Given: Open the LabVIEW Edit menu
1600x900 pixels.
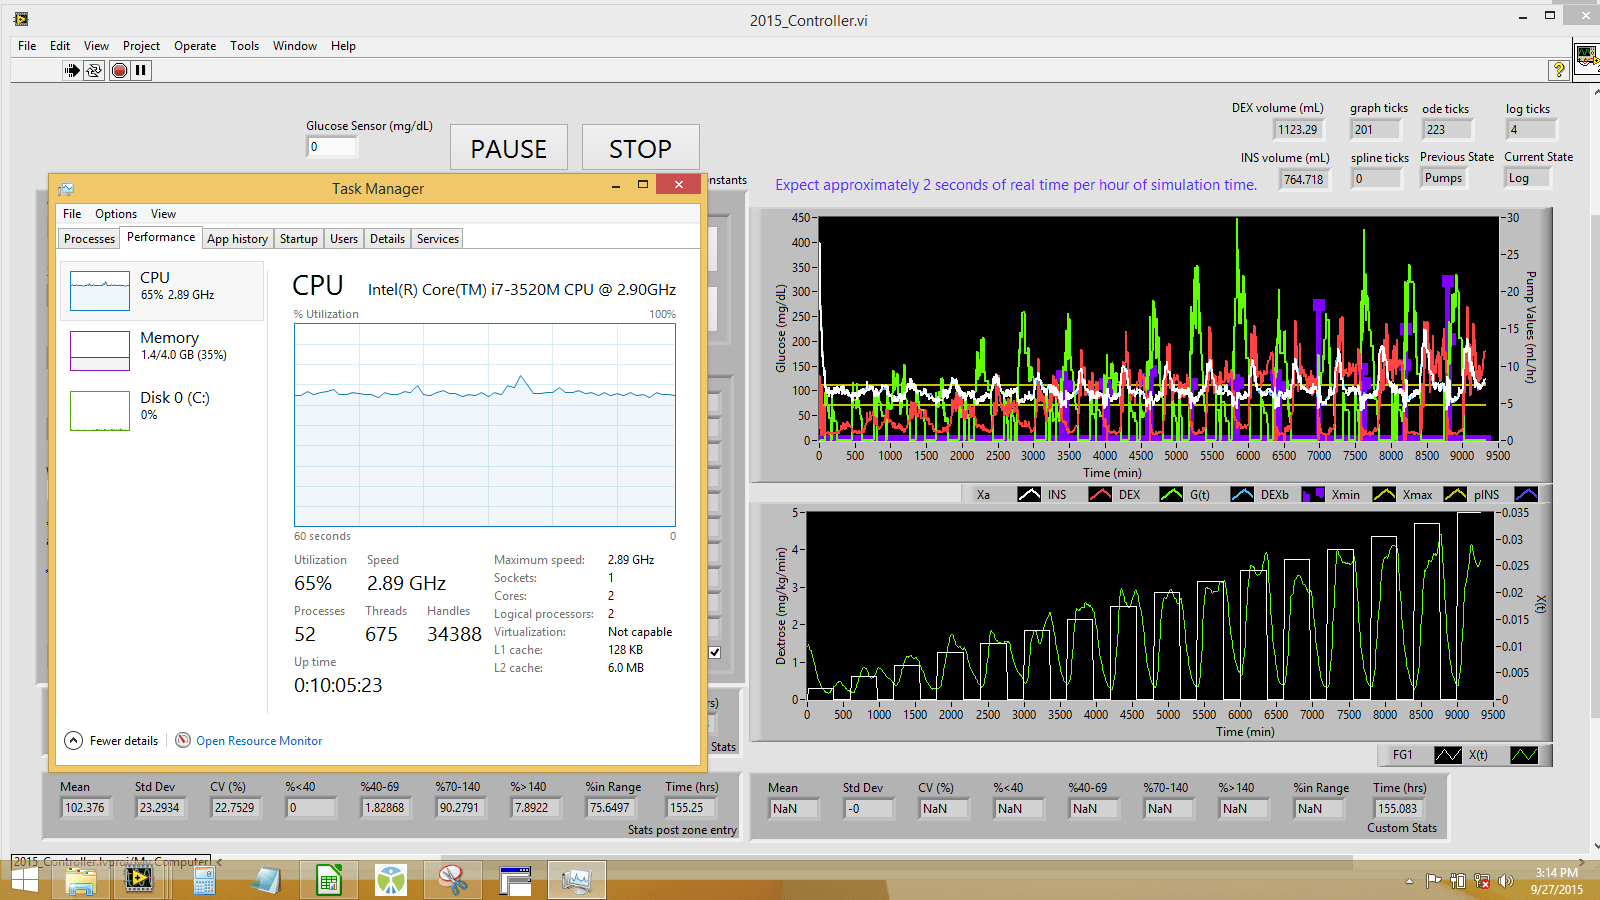Looking at the screenshot, I should tap(60, 46).
